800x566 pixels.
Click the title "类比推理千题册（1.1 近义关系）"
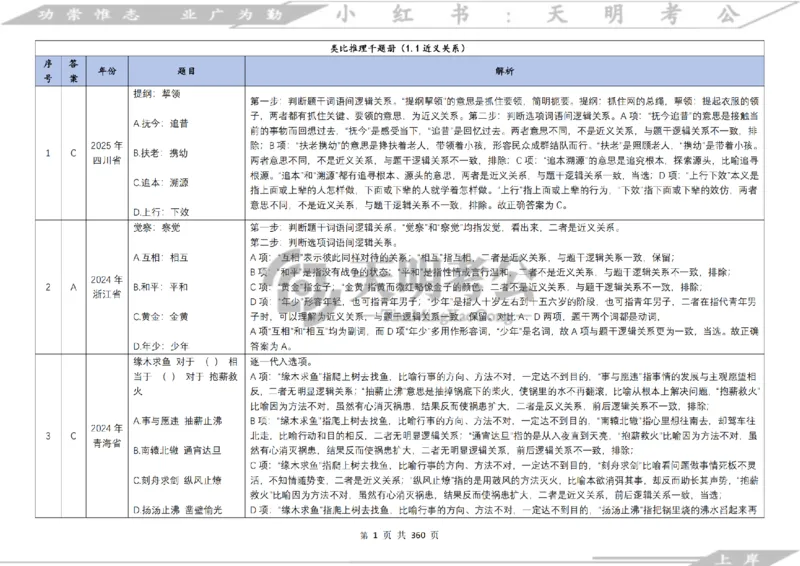pyautogui.click(x=398, y=48)
